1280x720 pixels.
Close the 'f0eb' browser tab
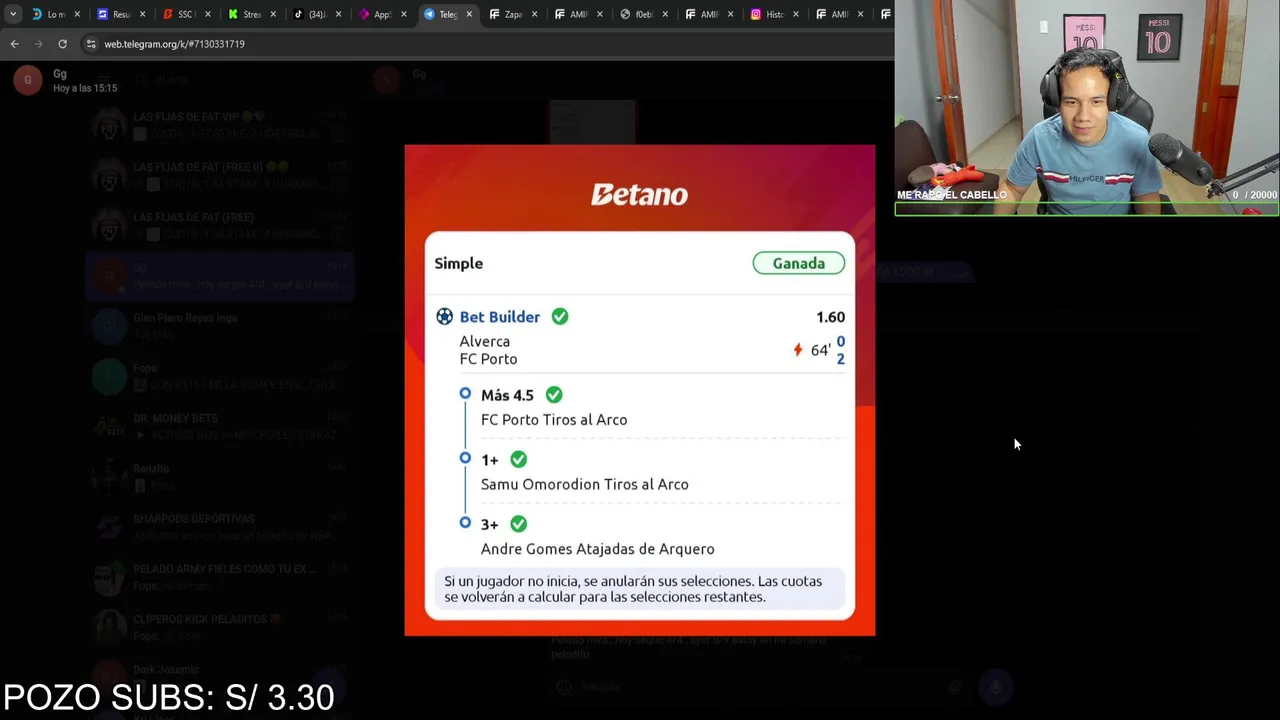coord(665,14)
